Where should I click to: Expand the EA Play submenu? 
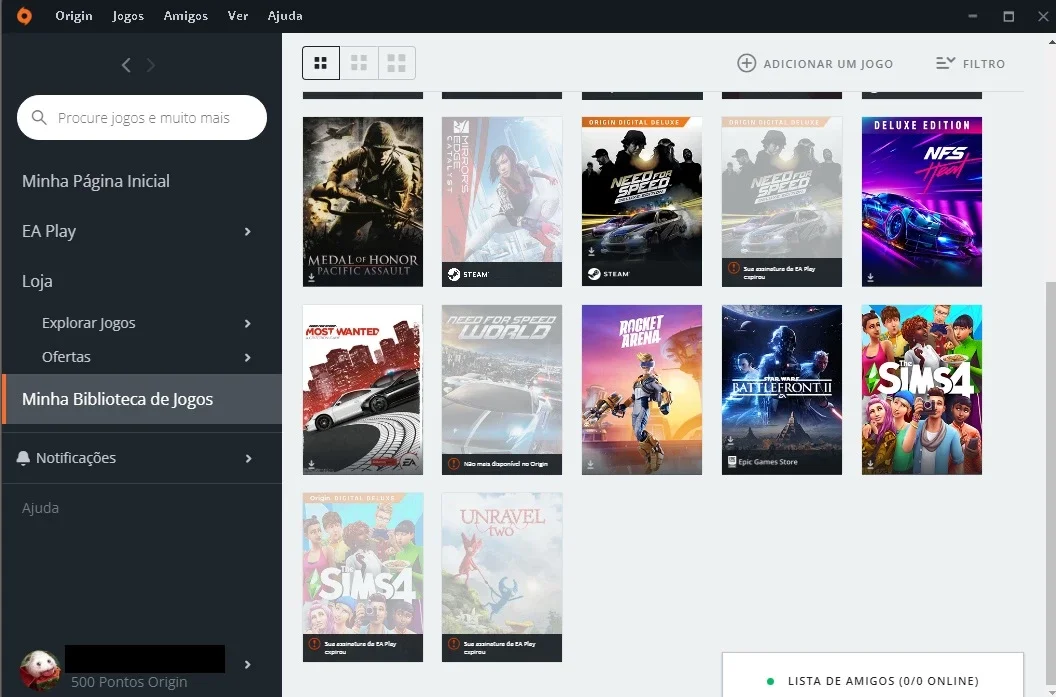pos(248,232)
